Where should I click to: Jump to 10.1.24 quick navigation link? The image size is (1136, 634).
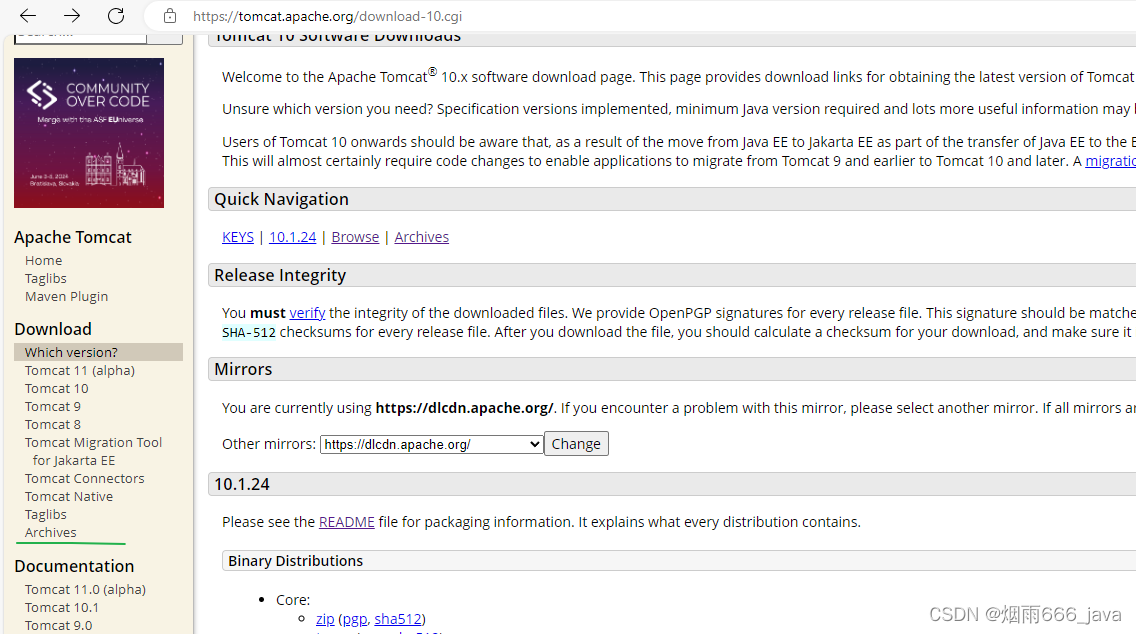(293, 237)
